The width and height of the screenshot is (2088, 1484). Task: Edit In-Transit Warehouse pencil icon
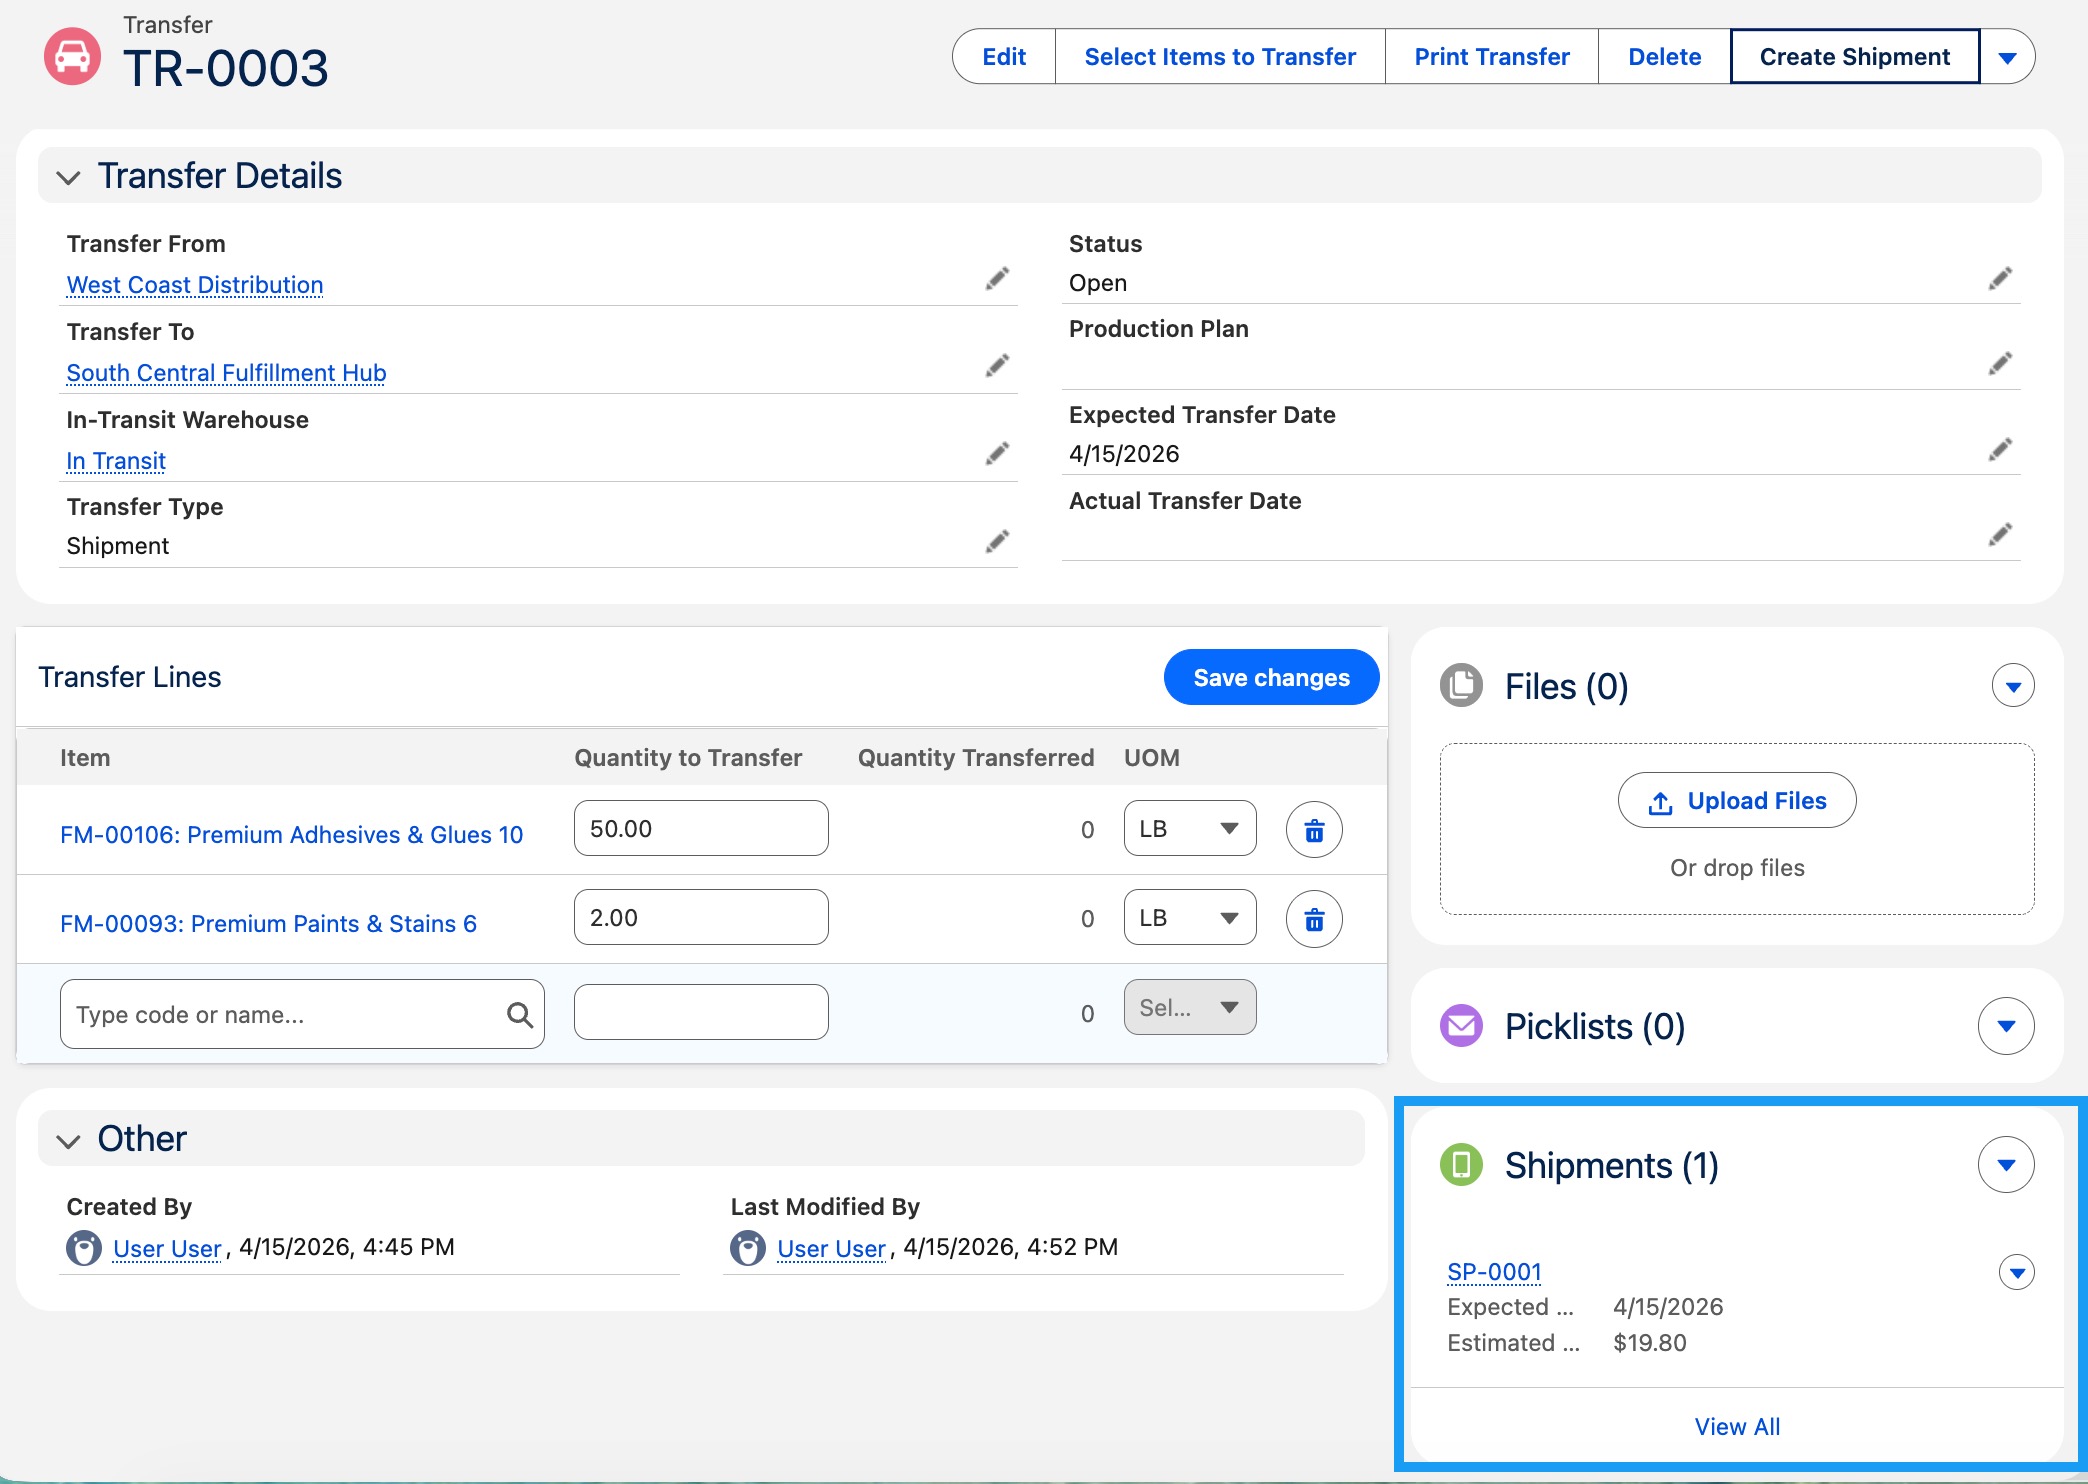[x=997, y=453]
